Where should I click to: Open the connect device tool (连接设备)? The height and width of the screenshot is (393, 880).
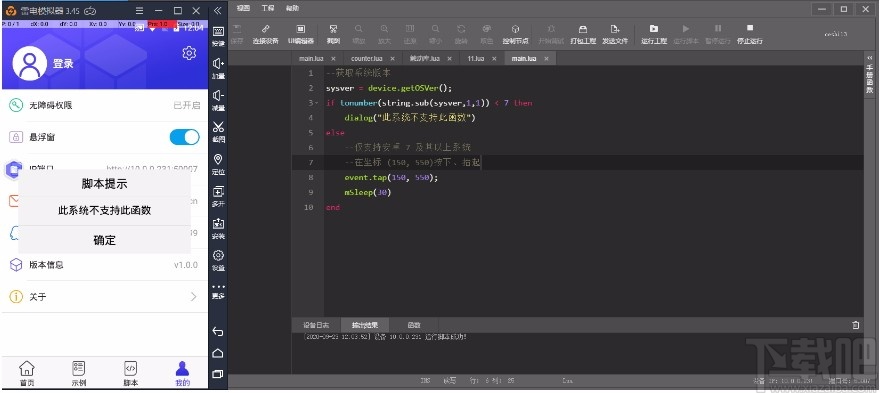[265, 34]
